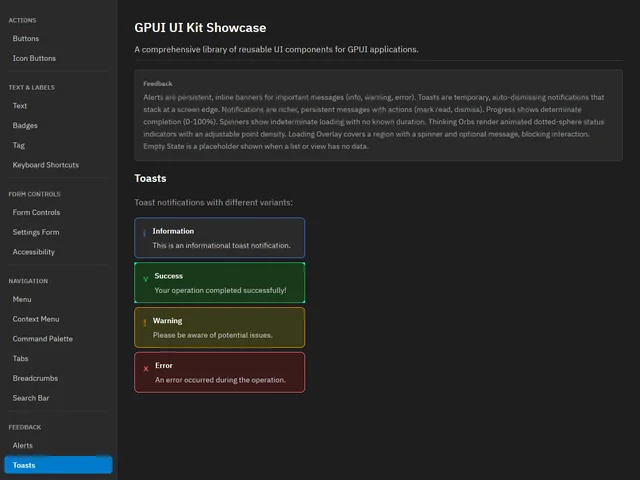Screen dimensions: 640x480
Task: Click the Information toast title
Action: [173, 231]
